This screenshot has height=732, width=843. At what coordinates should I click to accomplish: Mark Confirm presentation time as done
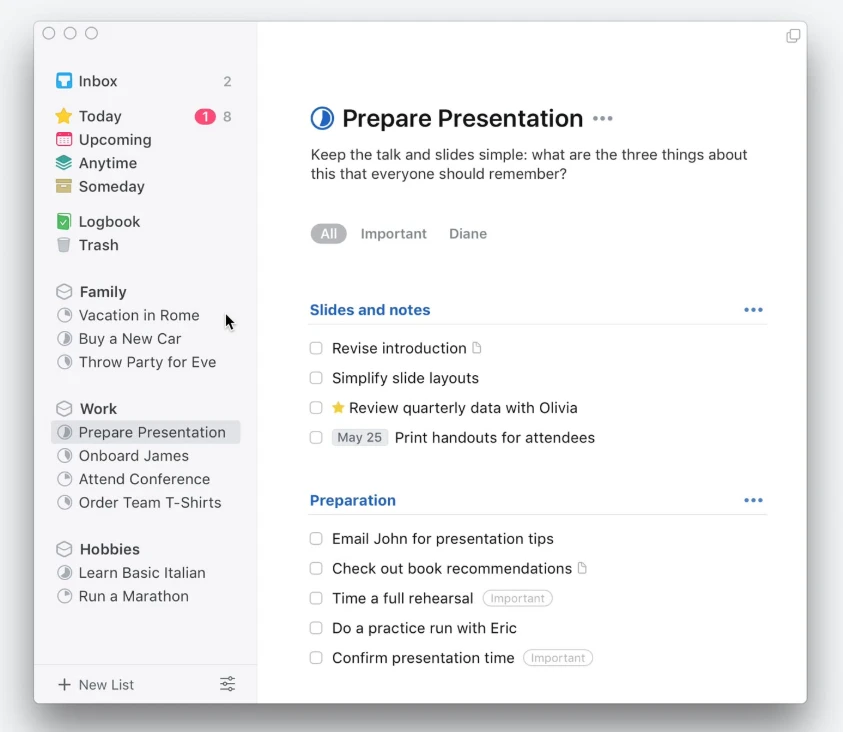point(316,658)
